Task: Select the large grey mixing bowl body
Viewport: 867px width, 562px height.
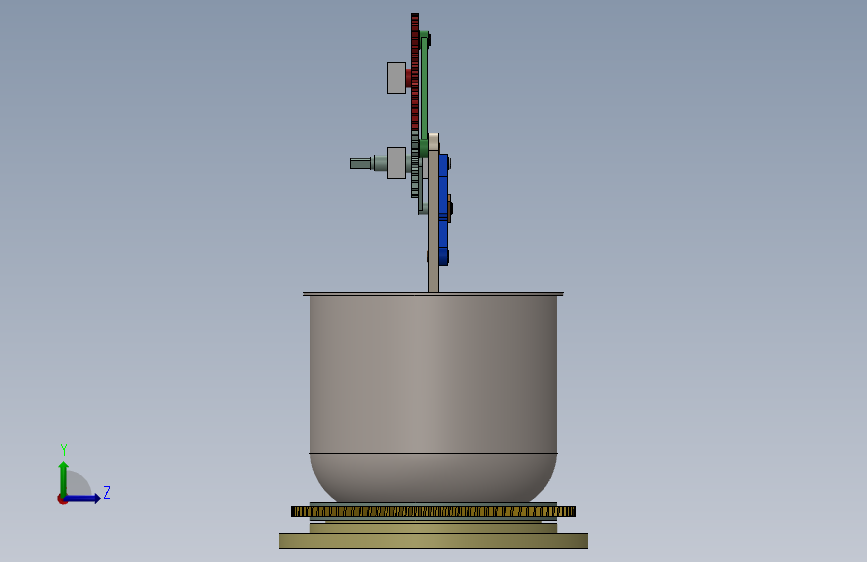Action: point(433,398)
